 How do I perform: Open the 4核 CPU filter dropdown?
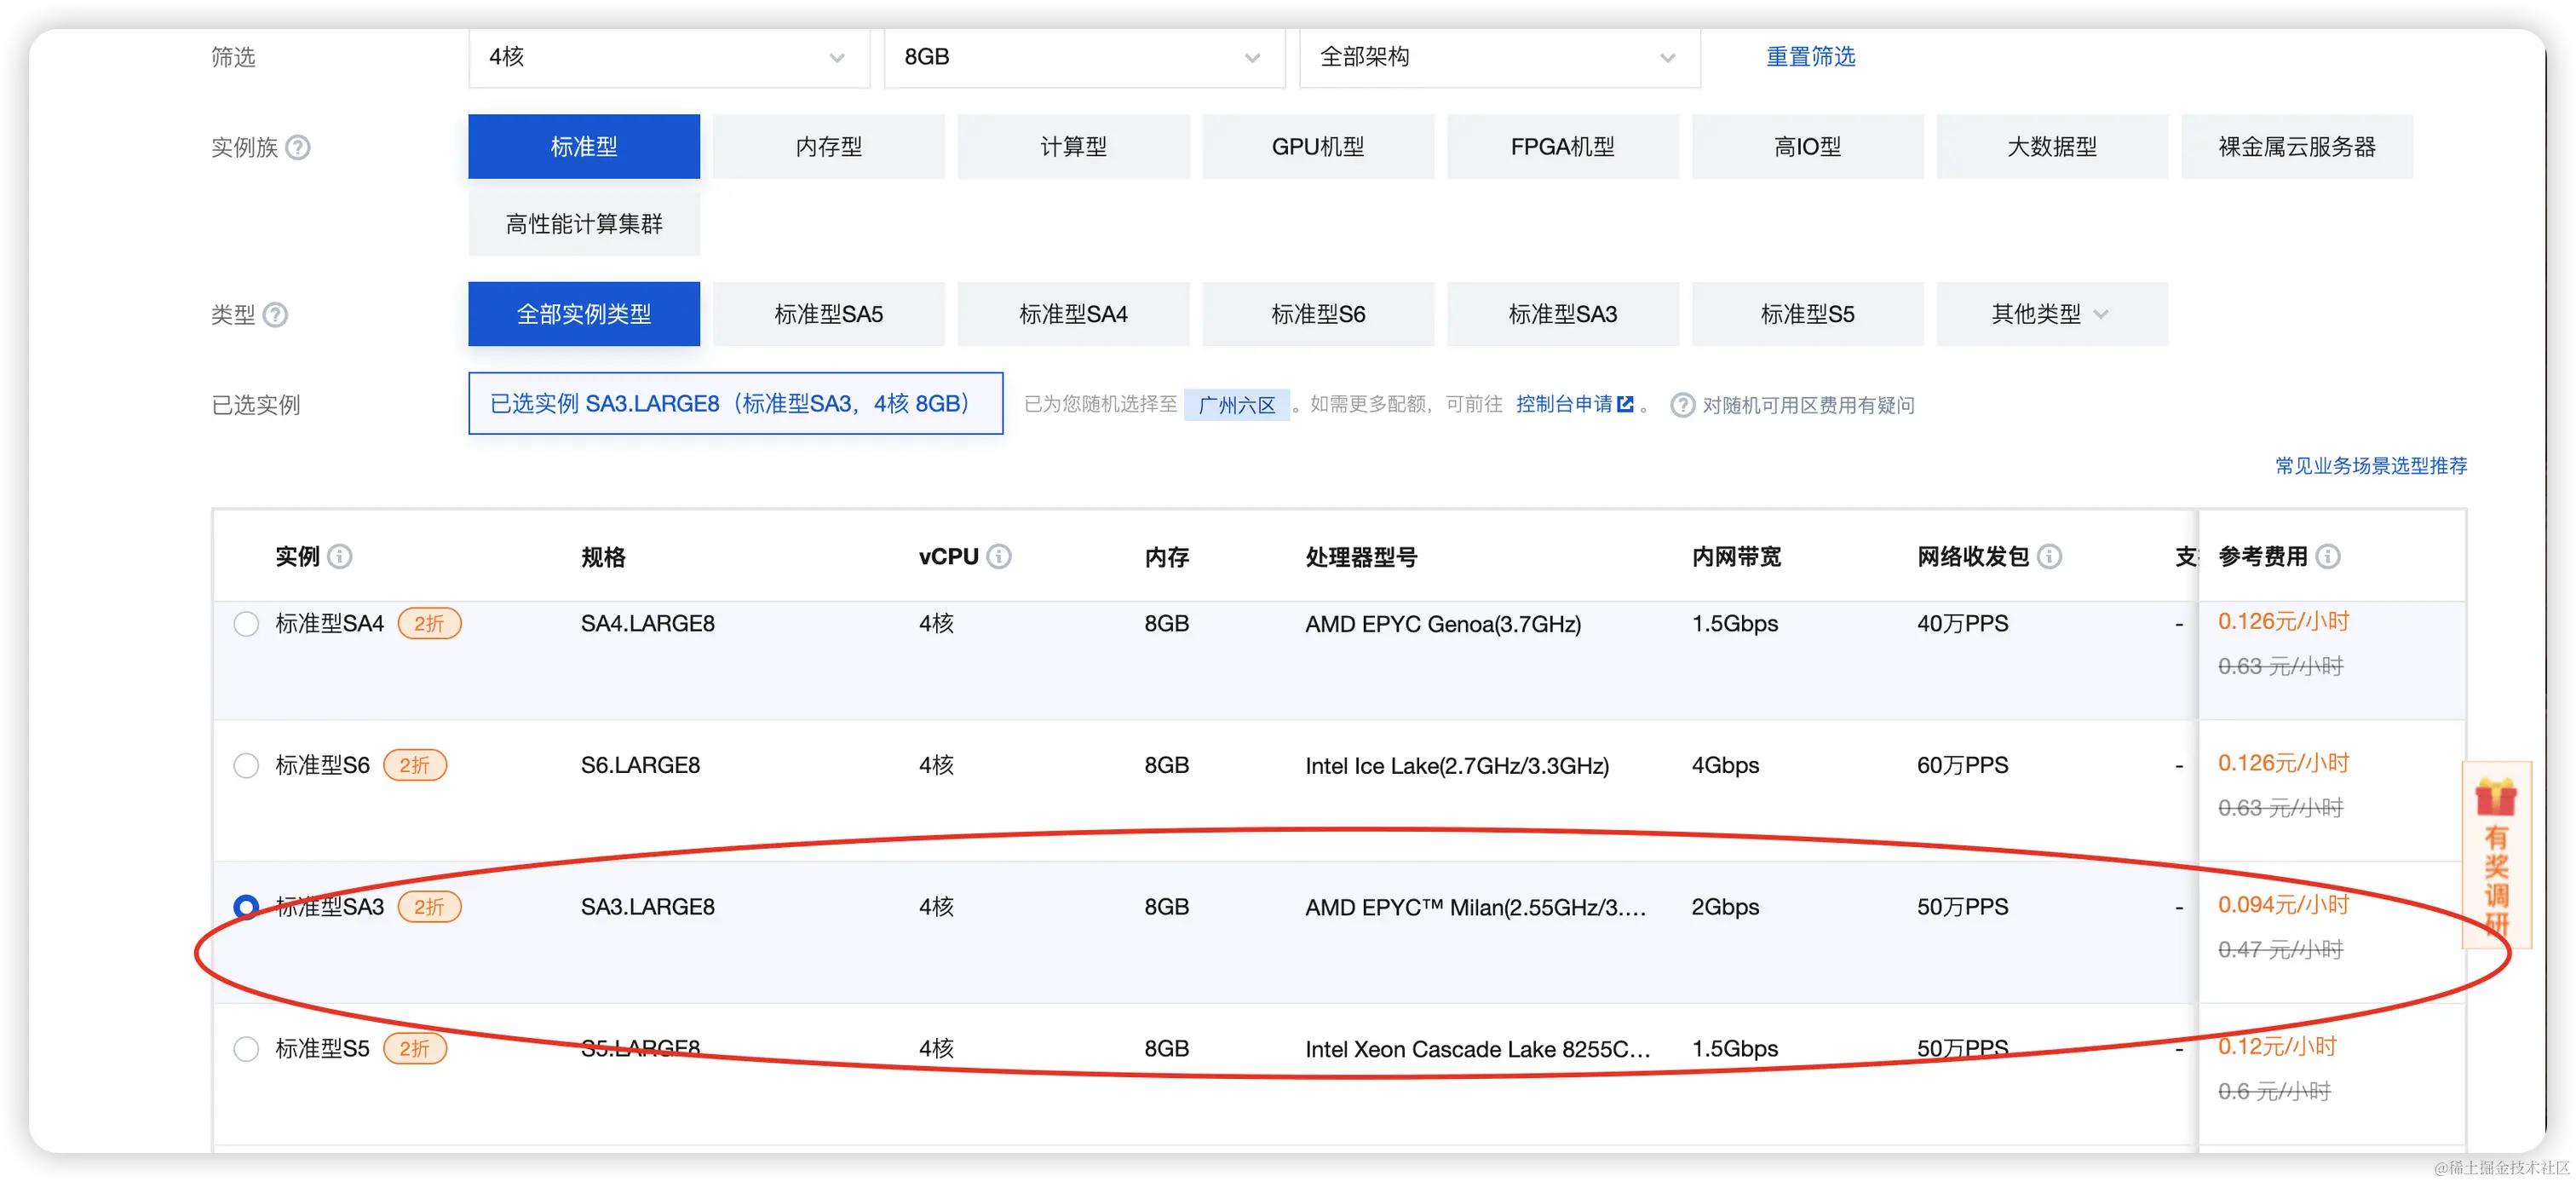coord(668,58)
